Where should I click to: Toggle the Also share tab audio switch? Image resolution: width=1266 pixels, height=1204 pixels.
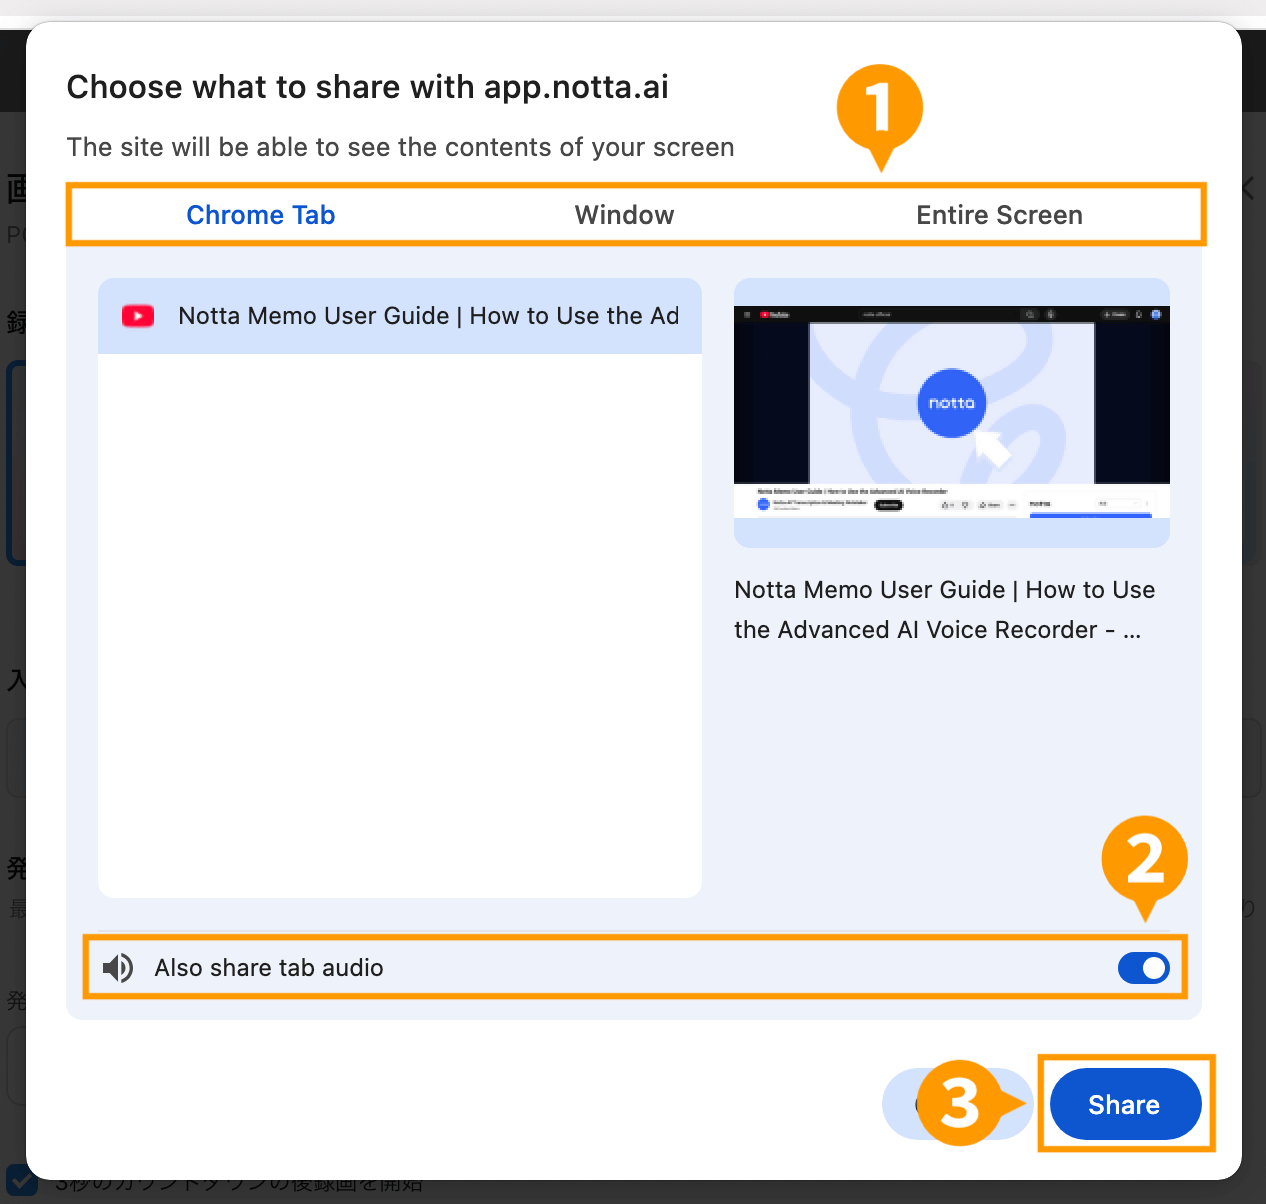click(x=1144, y=968)
